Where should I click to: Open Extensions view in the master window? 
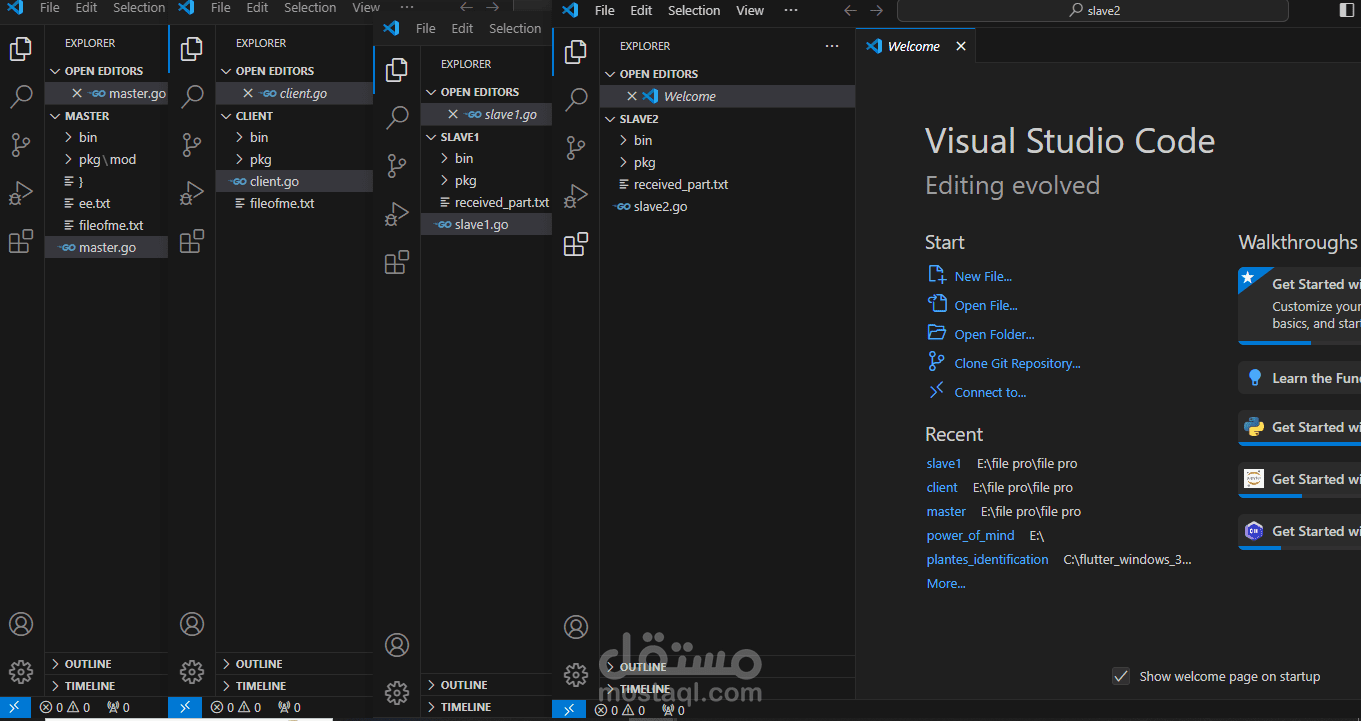coord(21,241)
